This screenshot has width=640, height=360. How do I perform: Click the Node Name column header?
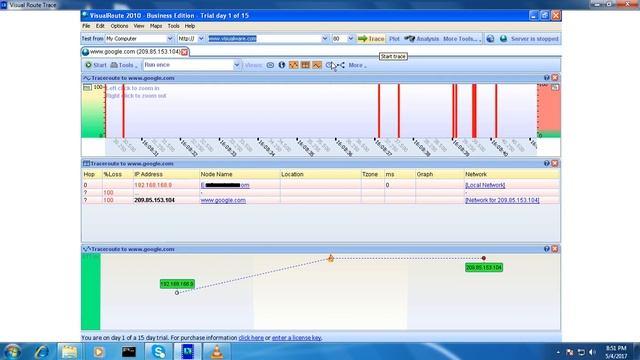(239, 174)
